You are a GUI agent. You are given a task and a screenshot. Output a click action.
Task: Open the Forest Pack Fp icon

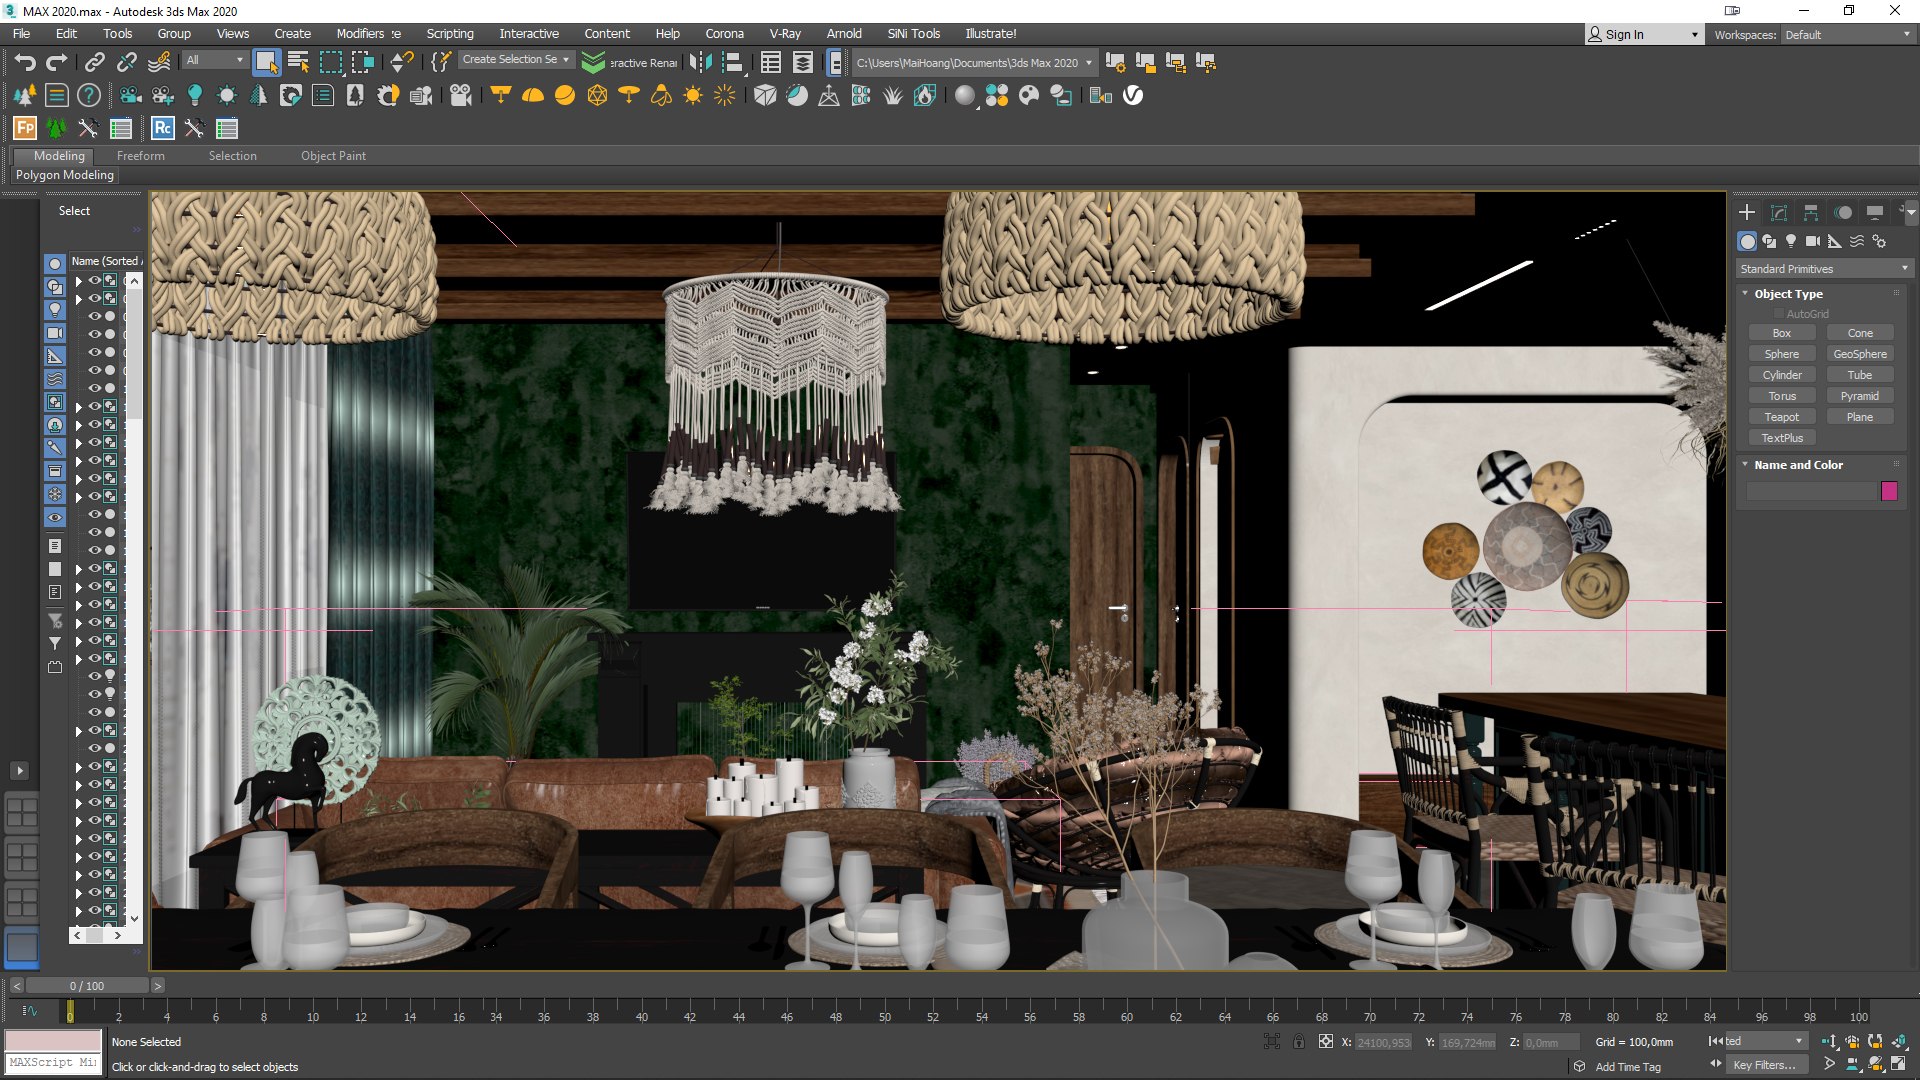click(x=25, y=128)
